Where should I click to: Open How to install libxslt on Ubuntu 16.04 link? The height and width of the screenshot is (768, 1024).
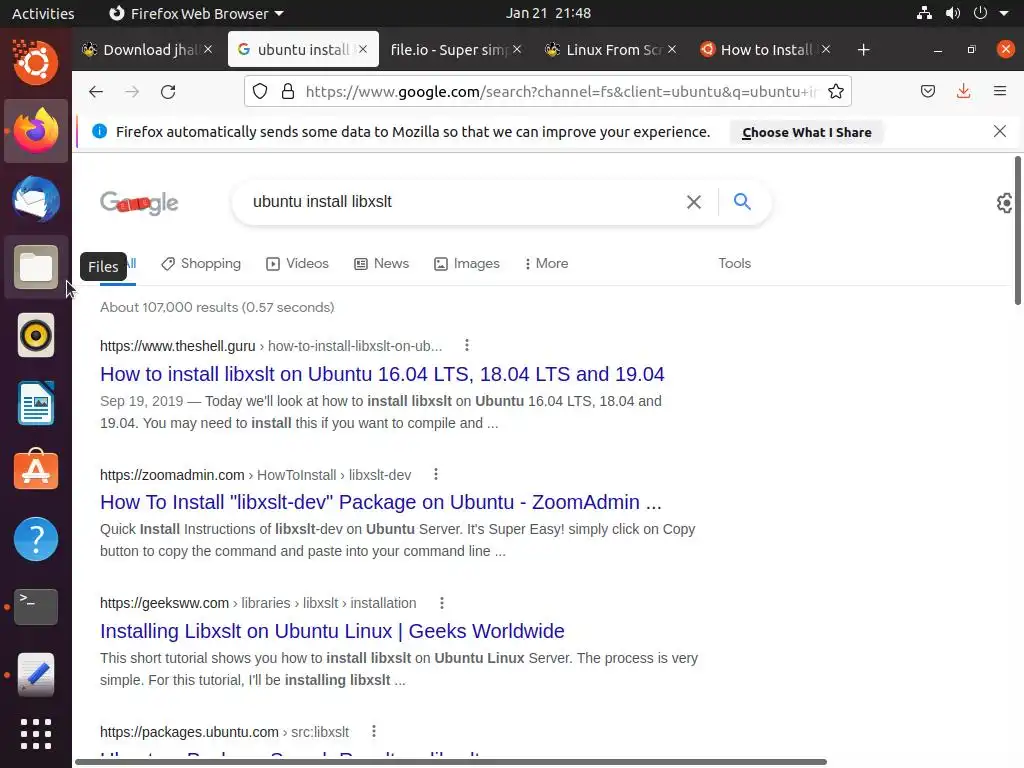[382, 374]
